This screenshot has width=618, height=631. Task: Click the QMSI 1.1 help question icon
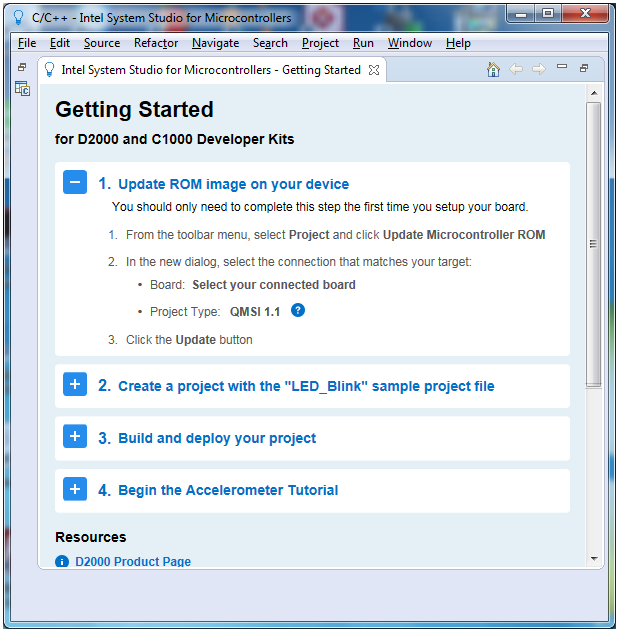[298, 310]
